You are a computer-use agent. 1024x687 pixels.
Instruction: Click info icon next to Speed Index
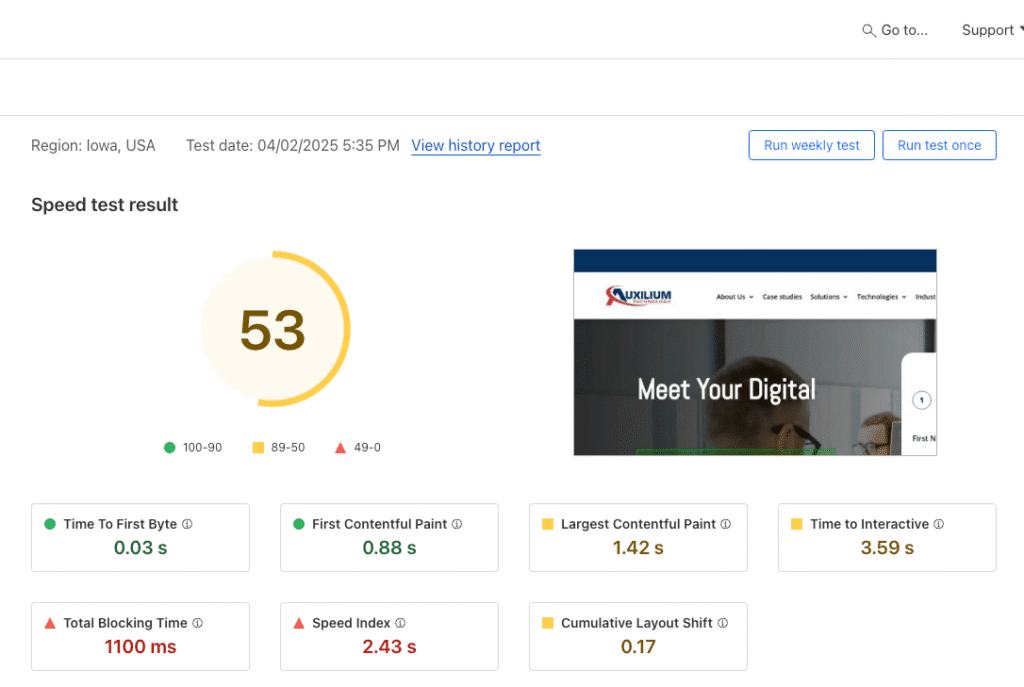tap(400, 623)
